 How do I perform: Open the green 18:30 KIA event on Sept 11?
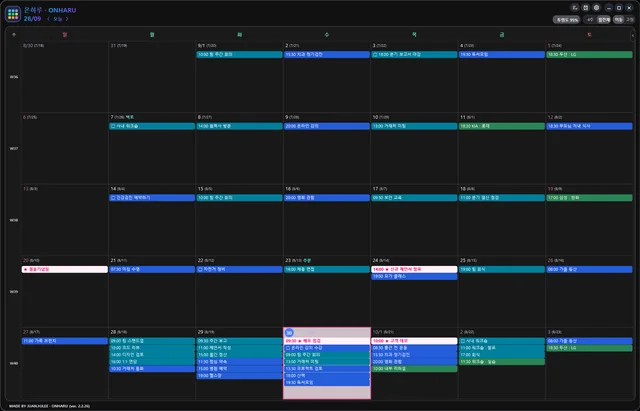pyautogui.click(x=502, y=127)
